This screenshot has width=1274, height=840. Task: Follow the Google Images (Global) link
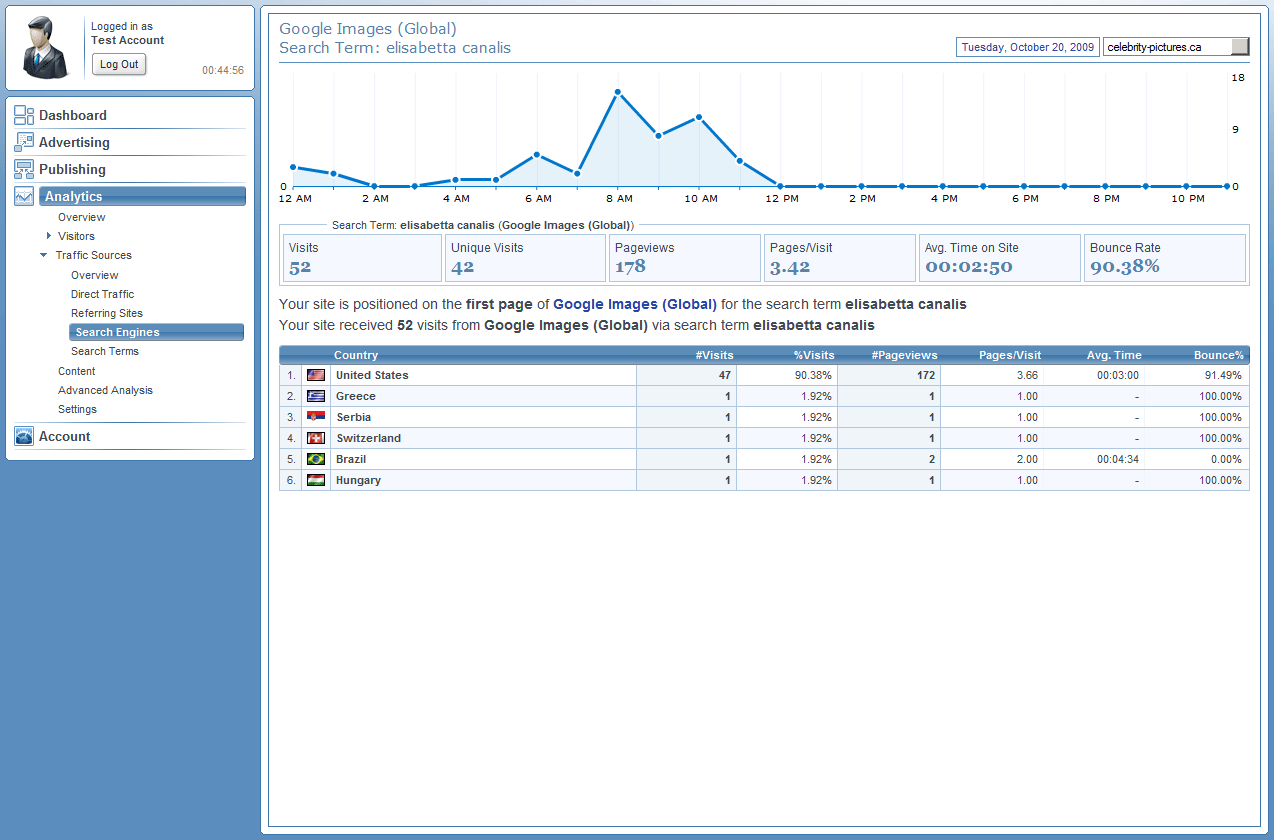tap(635, 304)
